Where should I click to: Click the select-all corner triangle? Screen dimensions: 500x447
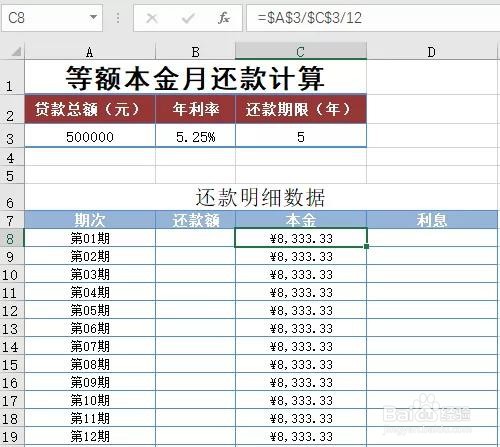tap(16, 51)
